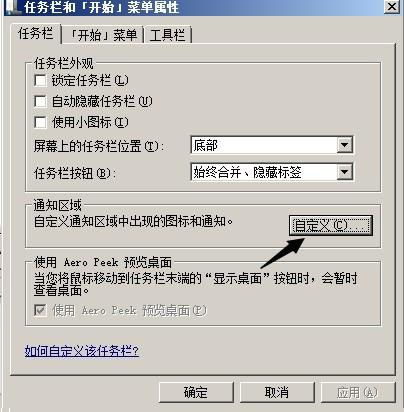Click the 自定义(C)... button

click(331, 226)
